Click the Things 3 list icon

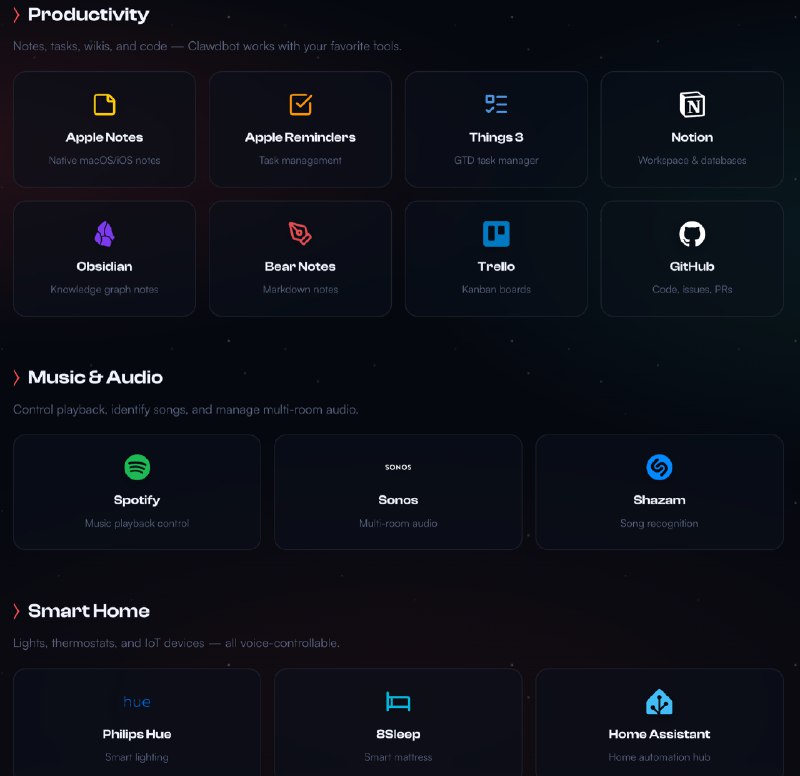coord(496,104)
